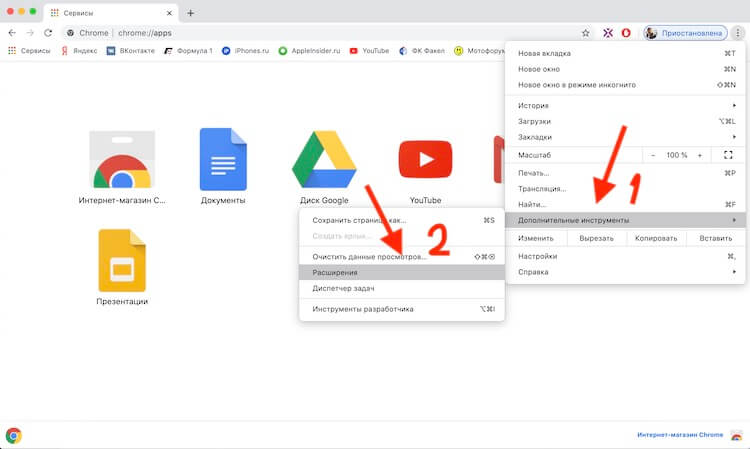Select Расширения in the submenu
Screen dimensions: 750x449
tap(402, 272)
